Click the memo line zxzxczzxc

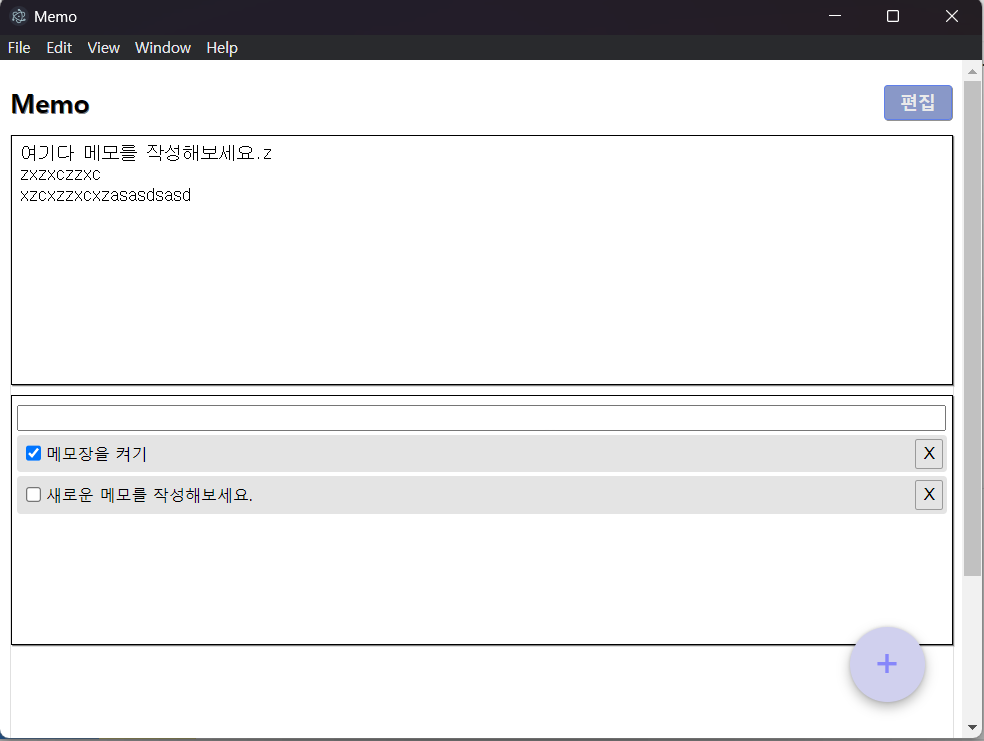tap(60, 174)
